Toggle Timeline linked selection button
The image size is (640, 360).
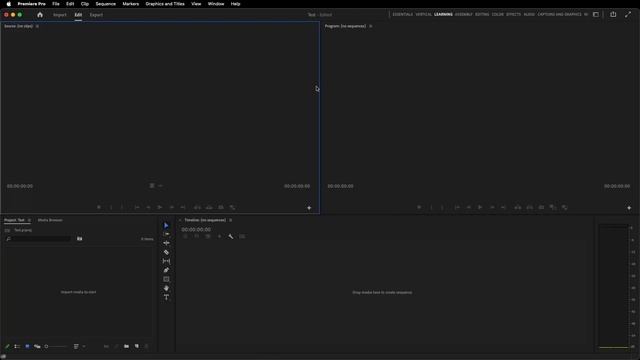pos(208,236)
